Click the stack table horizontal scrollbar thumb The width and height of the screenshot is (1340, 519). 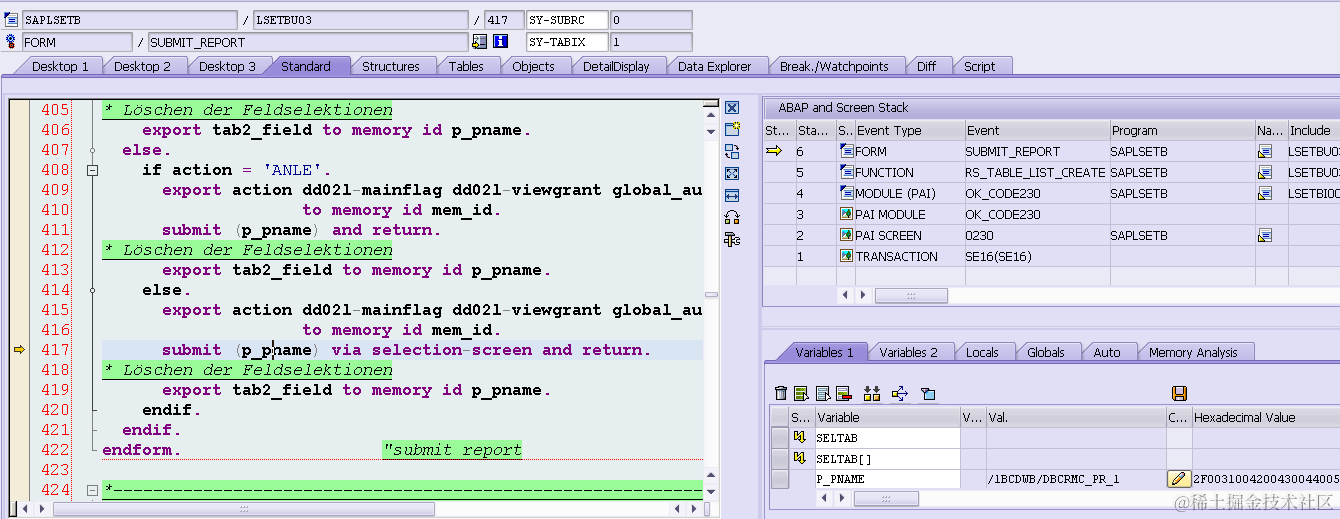pos(911,296)
